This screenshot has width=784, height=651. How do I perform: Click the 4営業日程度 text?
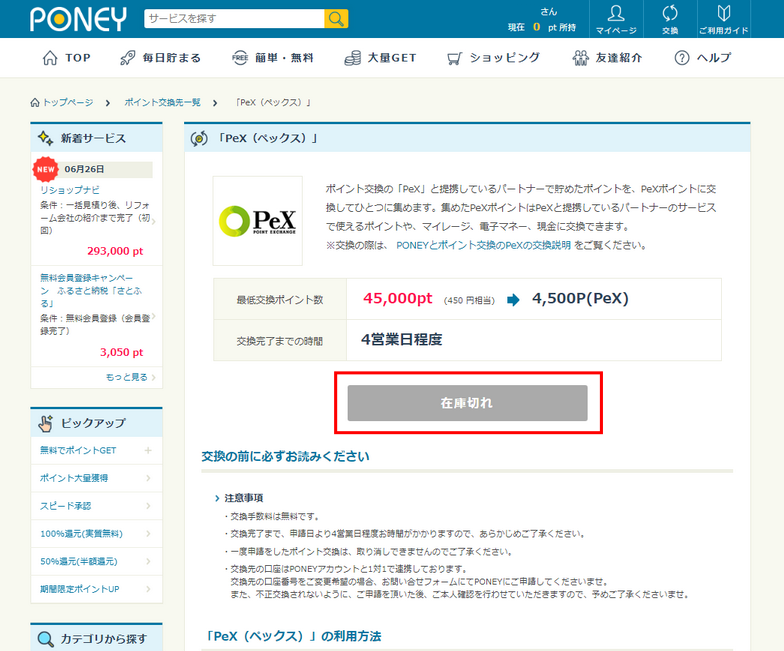click(402, 340)
